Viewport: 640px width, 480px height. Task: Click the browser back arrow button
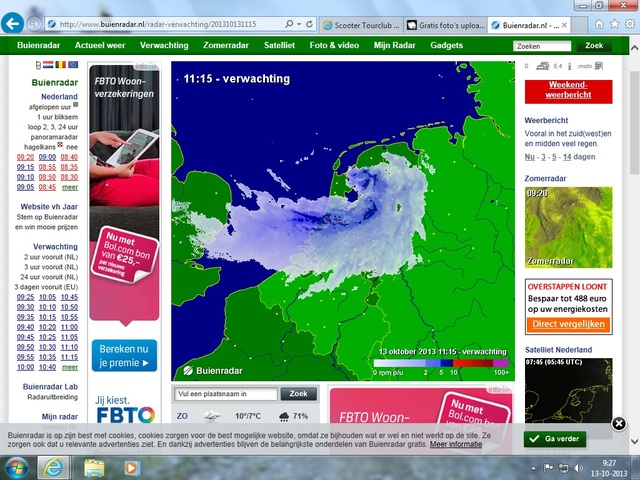[14, 23]
